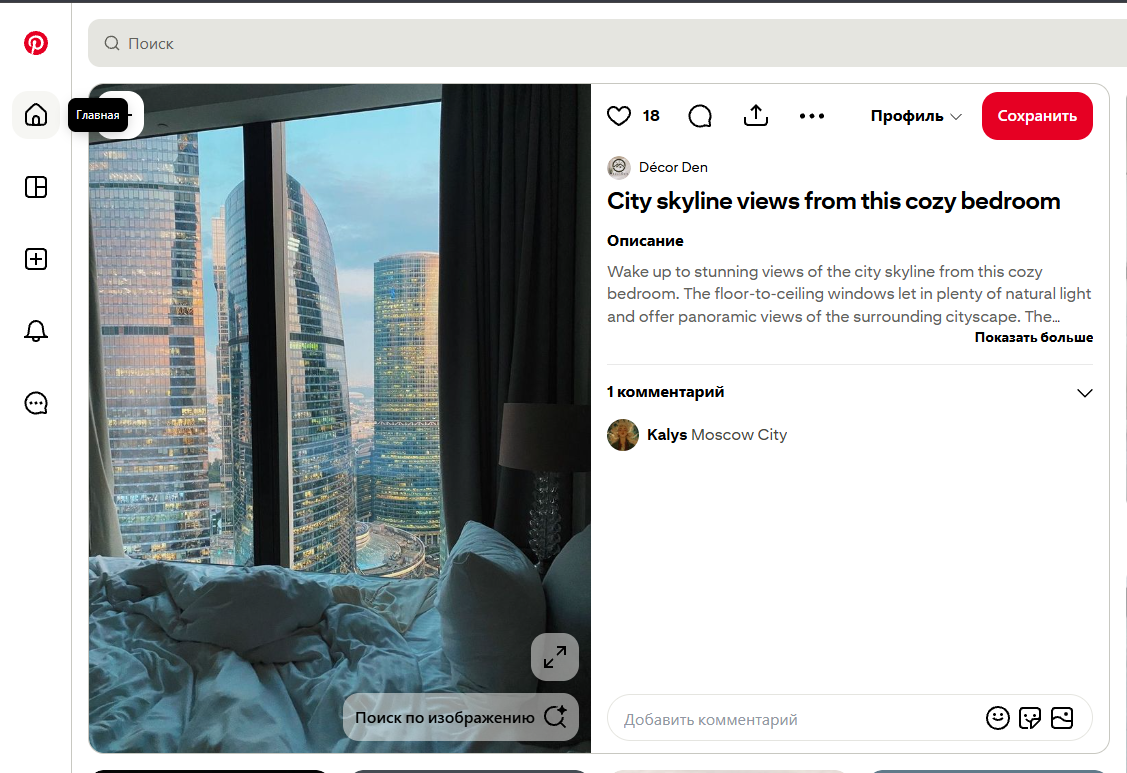Collapse the 1 комментарий section chevron
This screenshot has height=773, width=1127.
(1085, 393)
